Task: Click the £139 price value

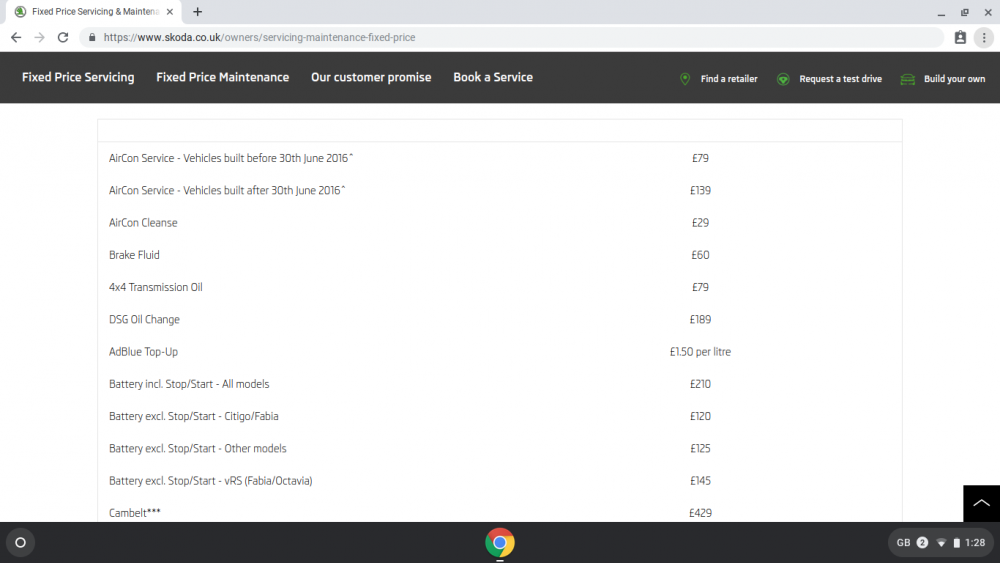Action: [x=700, y=190]
